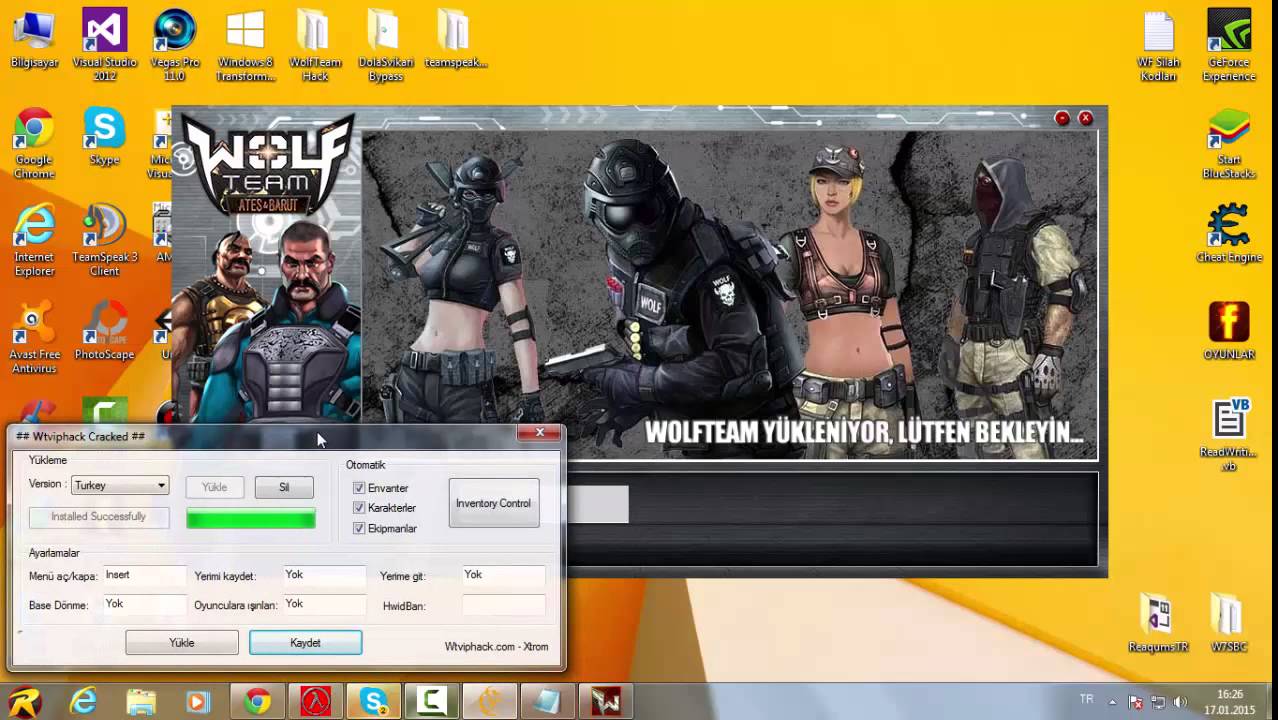Click the Menü aç/kapa Insert field
This screenshot has height=720, width=1278.
coord(144,576)
